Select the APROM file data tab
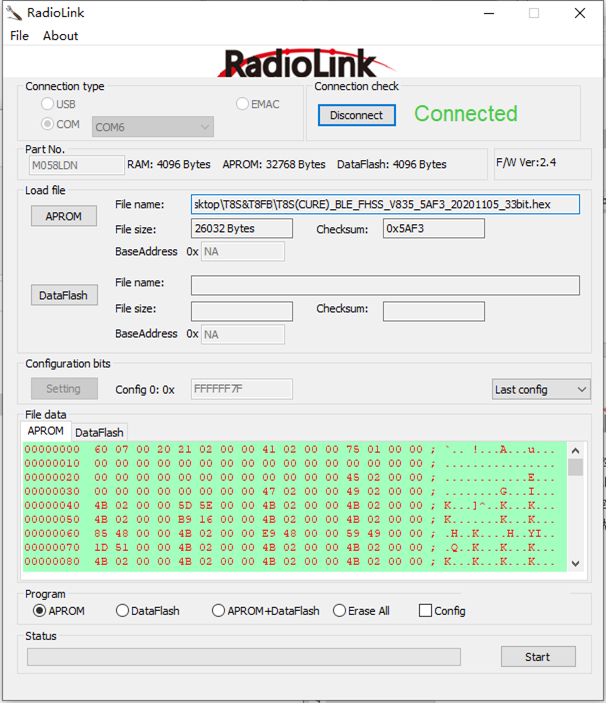 [45, 431]
